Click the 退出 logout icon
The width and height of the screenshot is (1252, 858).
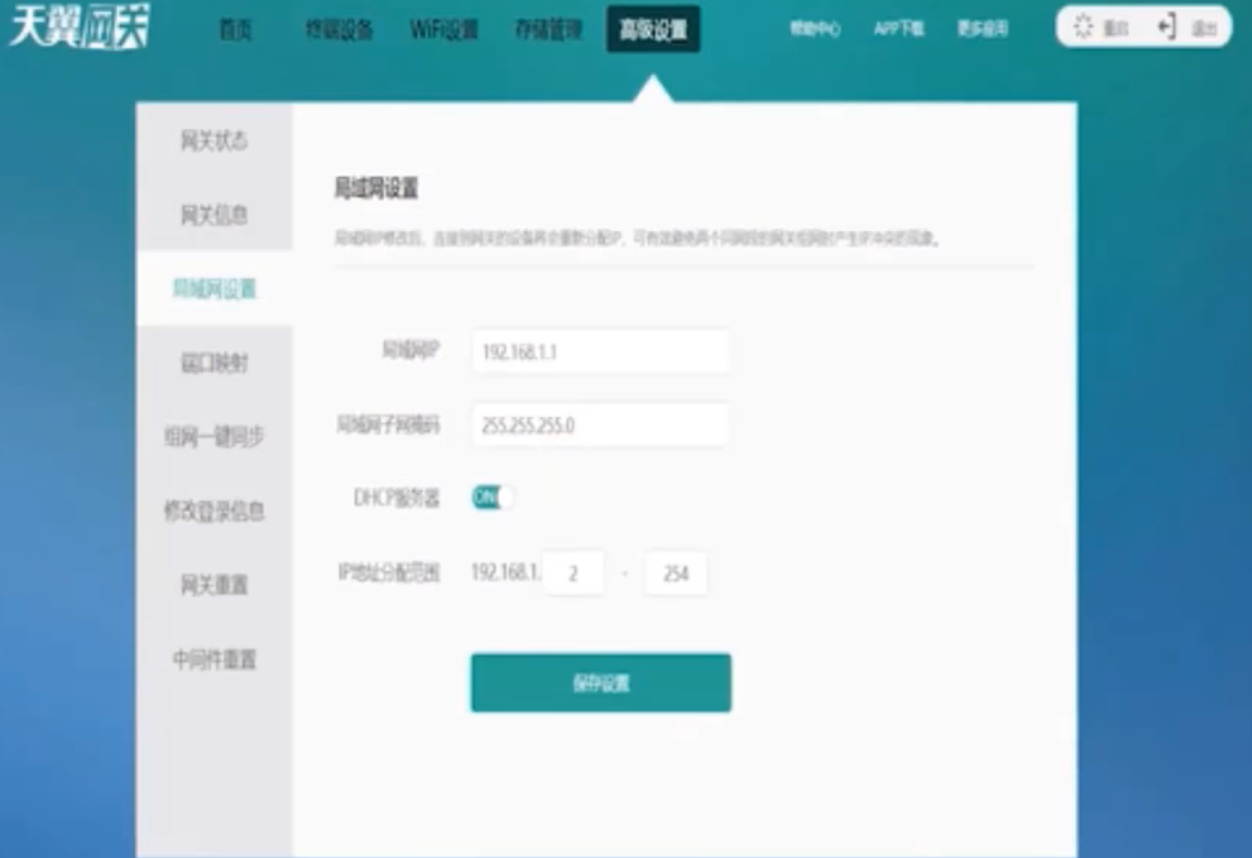point(1167,28)
